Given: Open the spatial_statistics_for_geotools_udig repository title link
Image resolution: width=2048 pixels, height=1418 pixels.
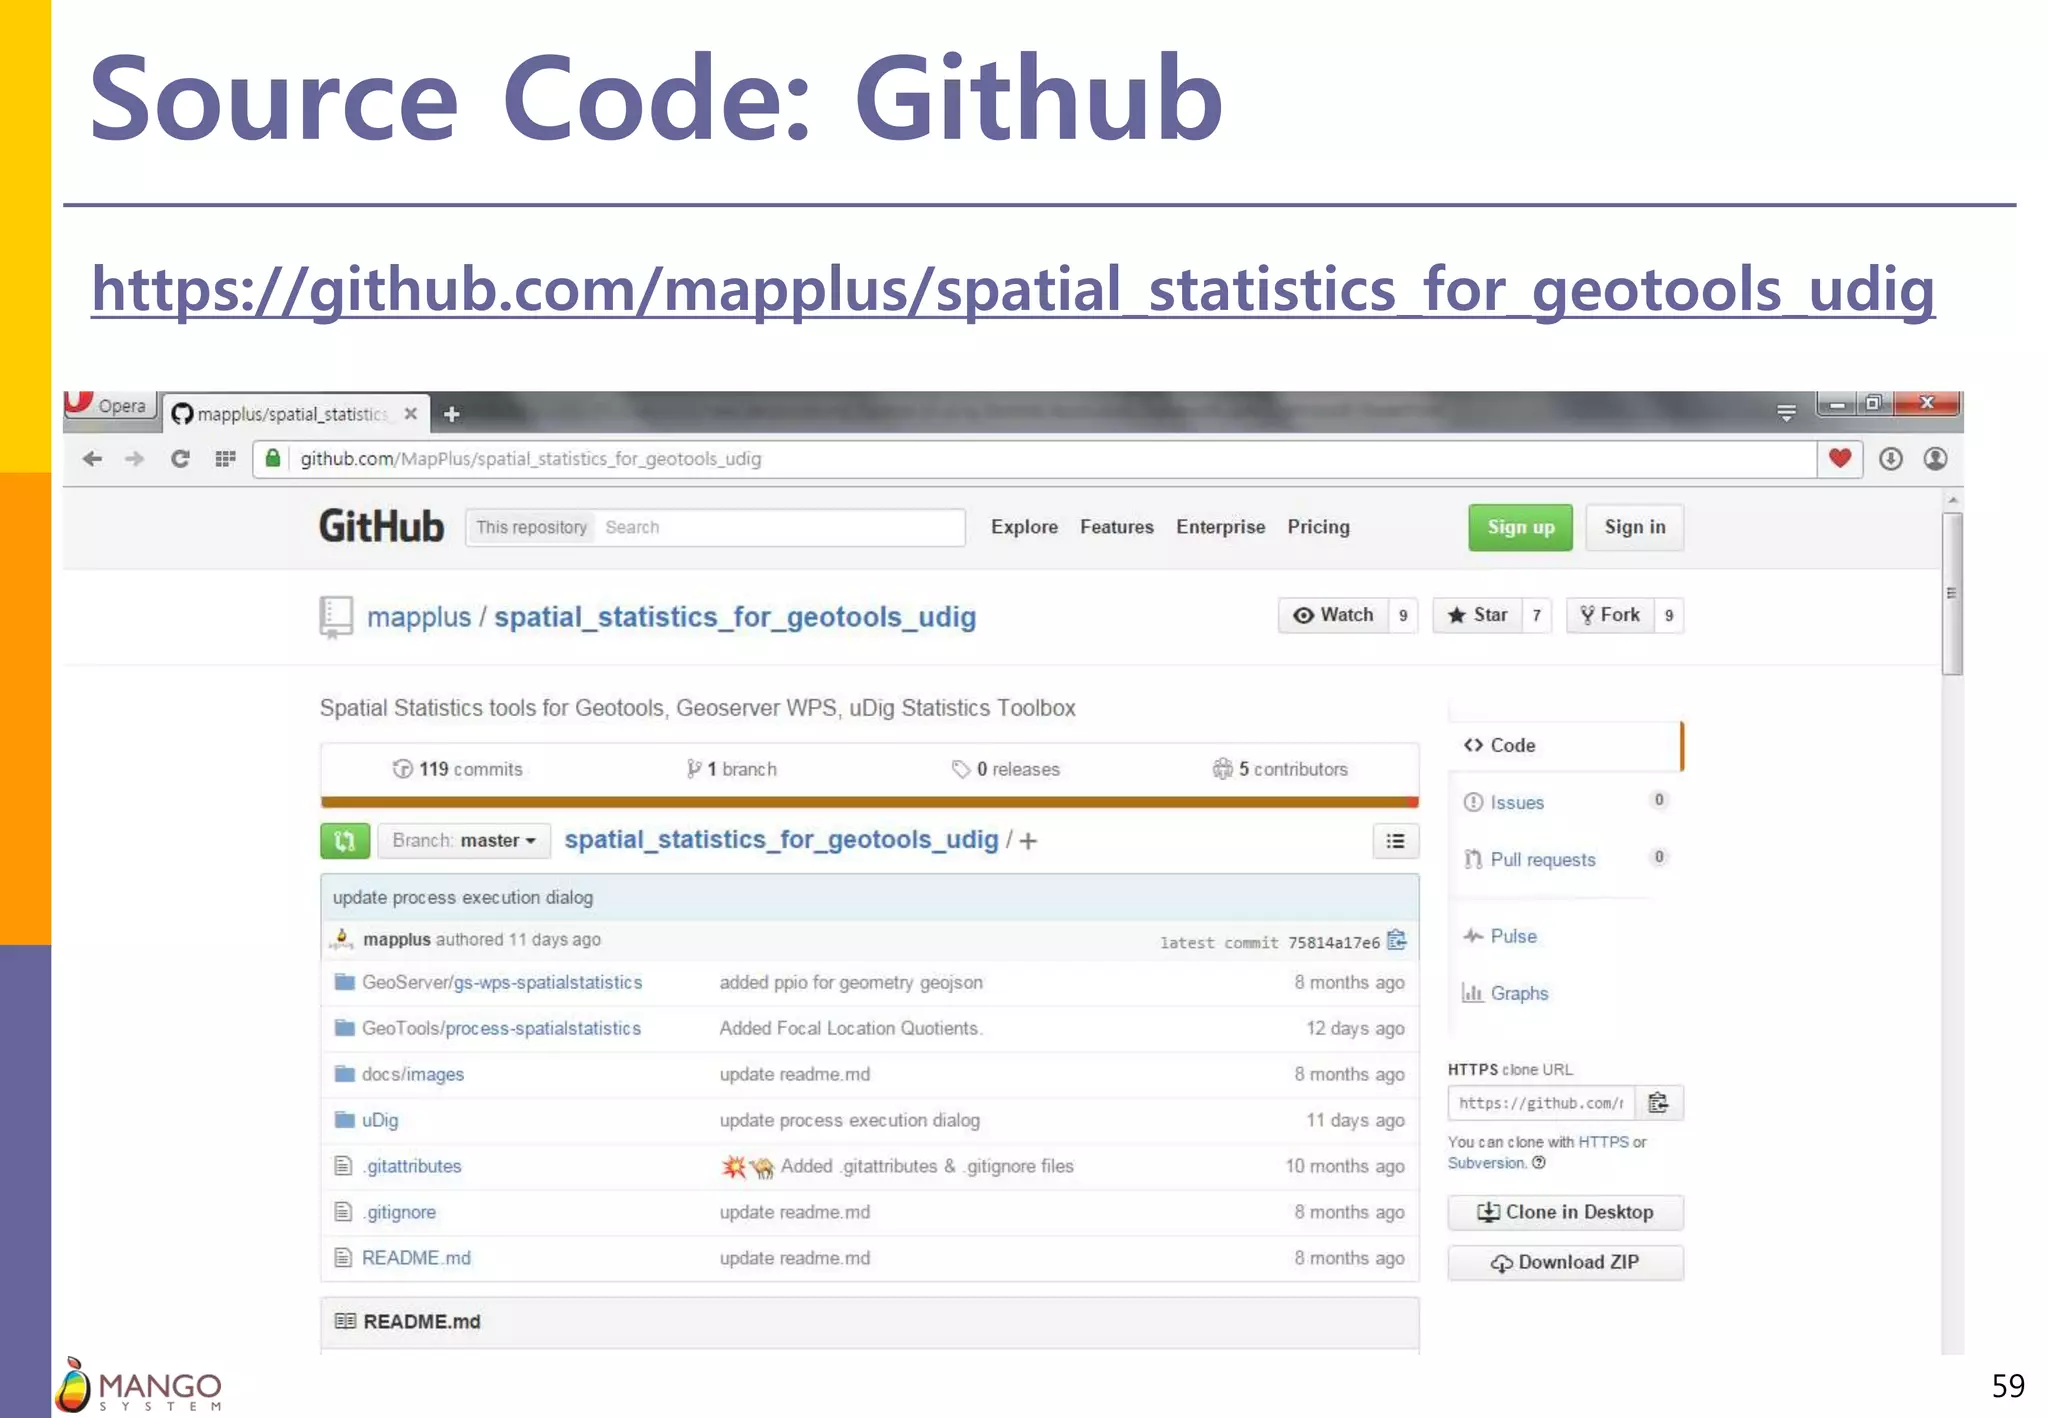Looking at the screenshot, I should (735, 617).
